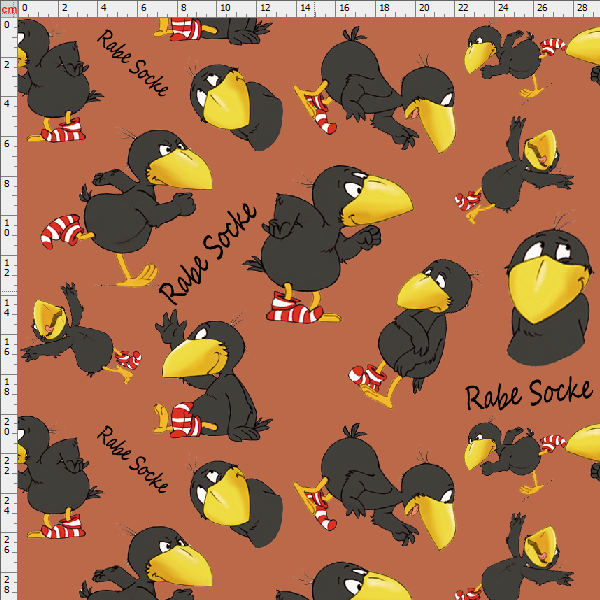Click the red cm unit label

8,8
